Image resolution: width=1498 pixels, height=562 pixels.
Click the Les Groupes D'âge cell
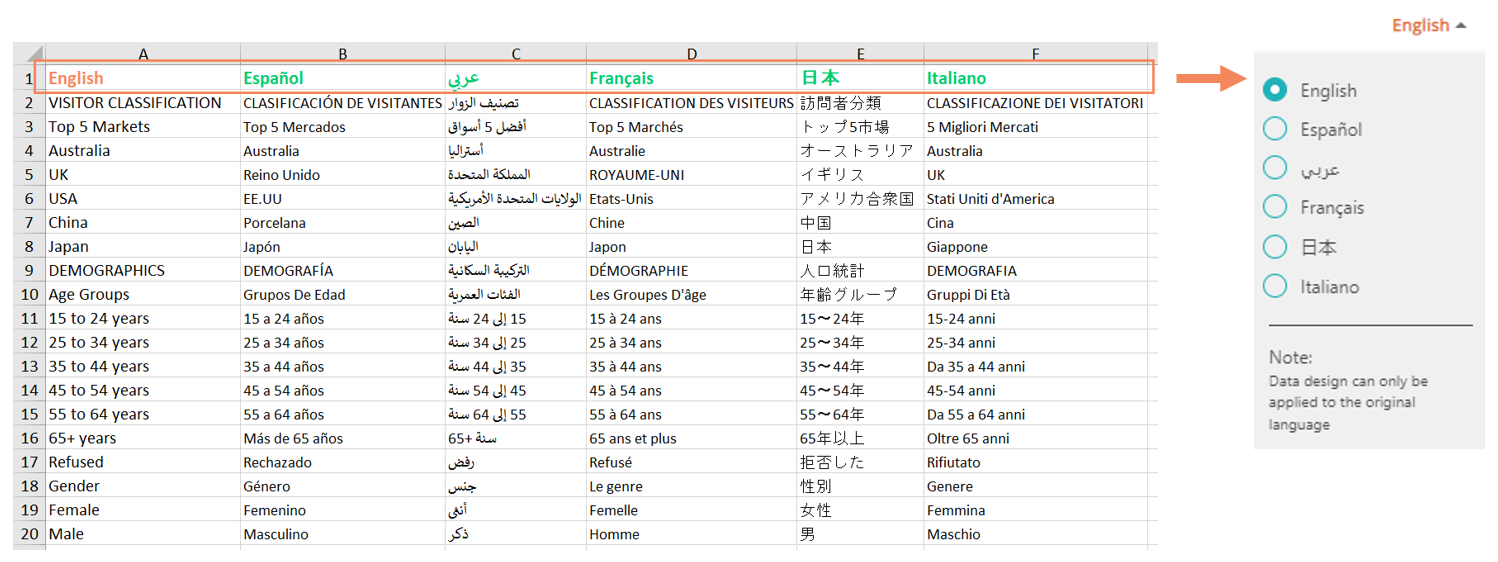pos(692,294)
